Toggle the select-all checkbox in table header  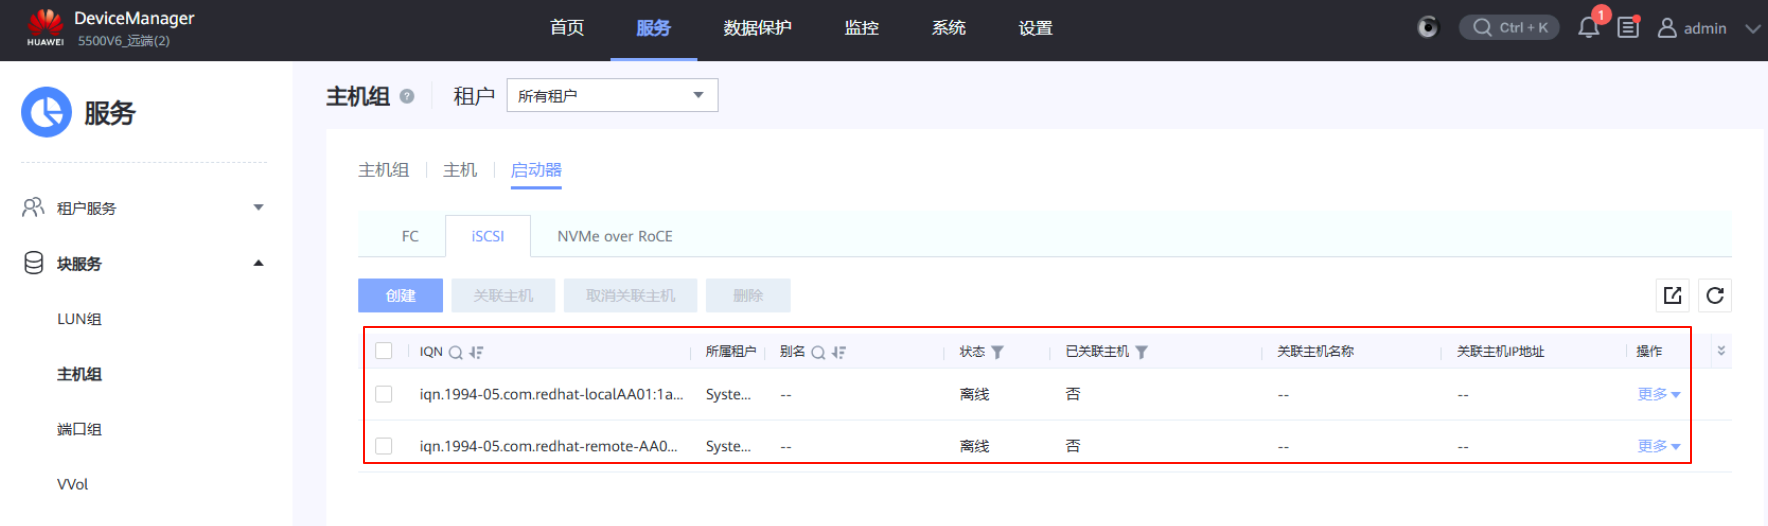[384, 351]
